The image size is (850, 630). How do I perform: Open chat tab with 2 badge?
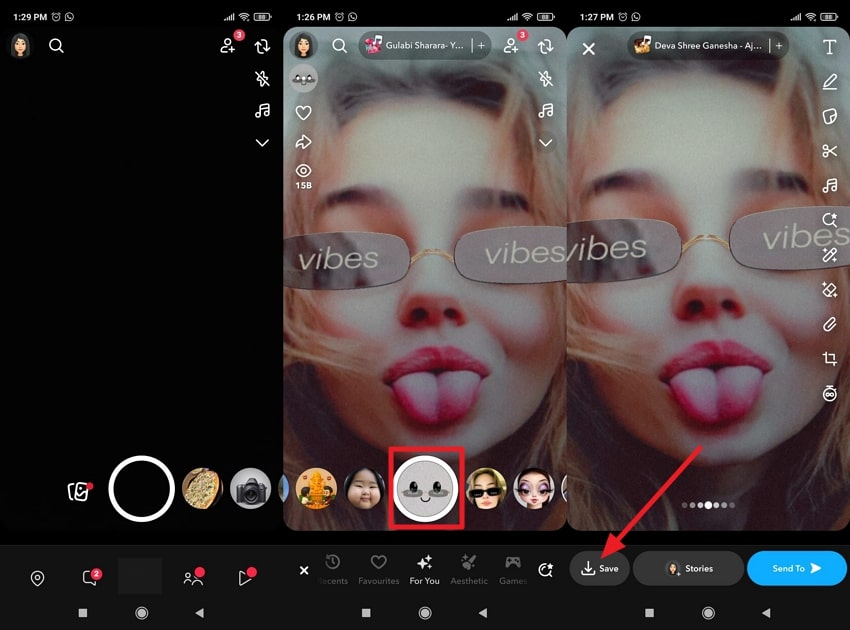[x=91, y=577]
